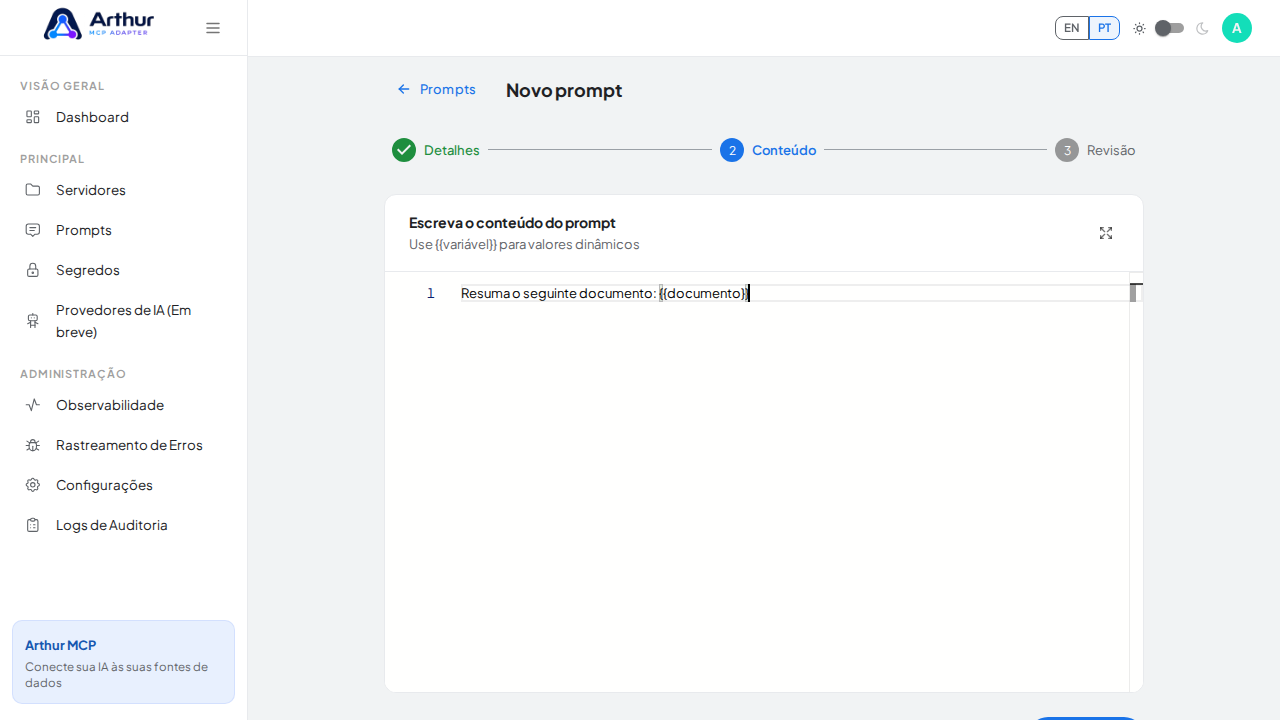The height and width of the screenshot is (720, 1280).
Task: Click inside the prompt code editor line
Action: point(794,293)
